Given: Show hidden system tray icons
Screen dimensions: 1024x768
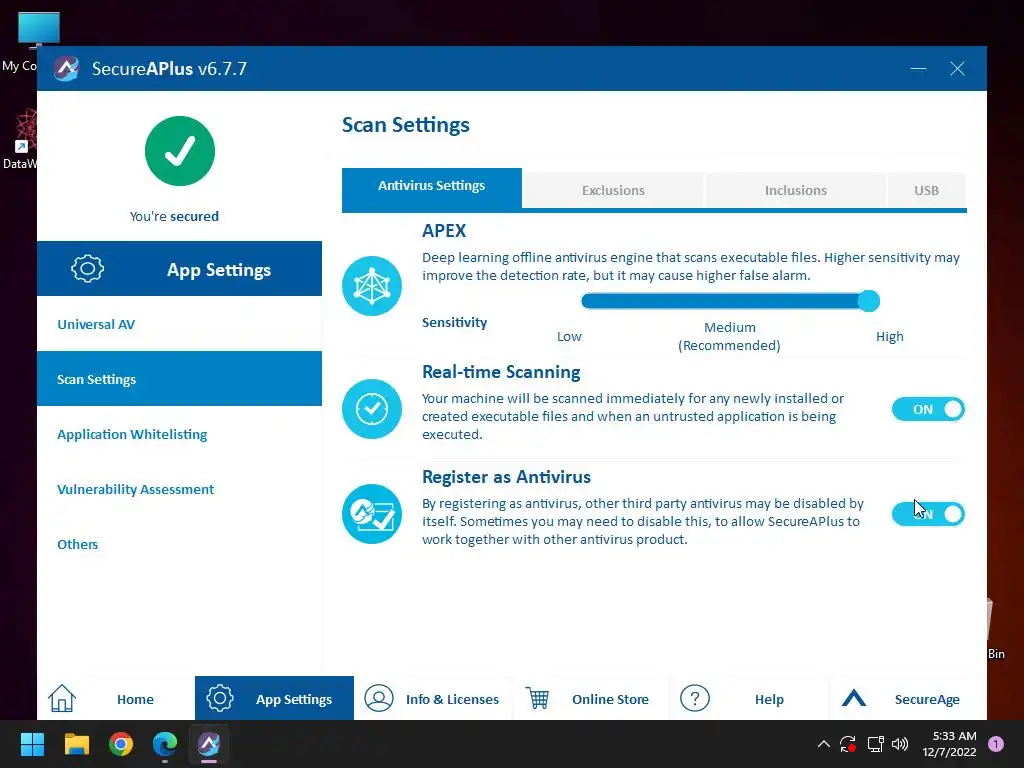Looking at the screenshot, I should pos(824,744).
